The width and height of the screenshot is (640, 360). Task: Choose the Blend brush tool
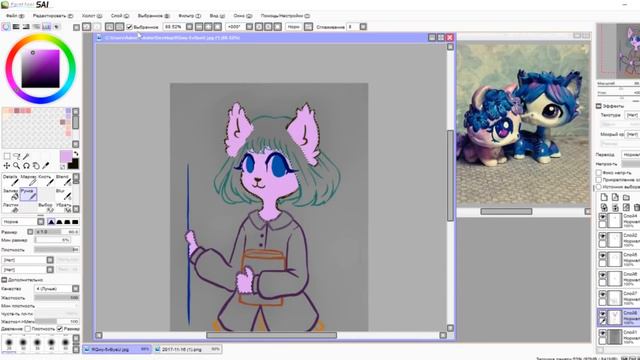63,180
